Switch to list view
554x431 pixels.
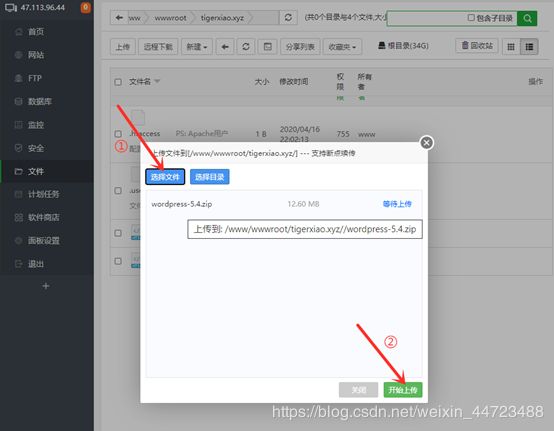point(529,47)
